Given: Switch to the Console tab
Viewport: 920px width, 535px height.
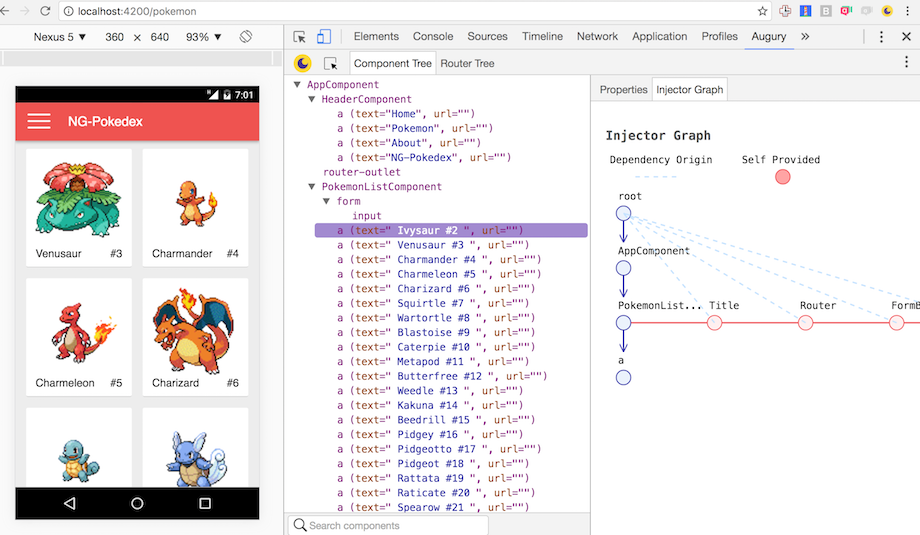Looking at the screenshot, I should [433, 36].
